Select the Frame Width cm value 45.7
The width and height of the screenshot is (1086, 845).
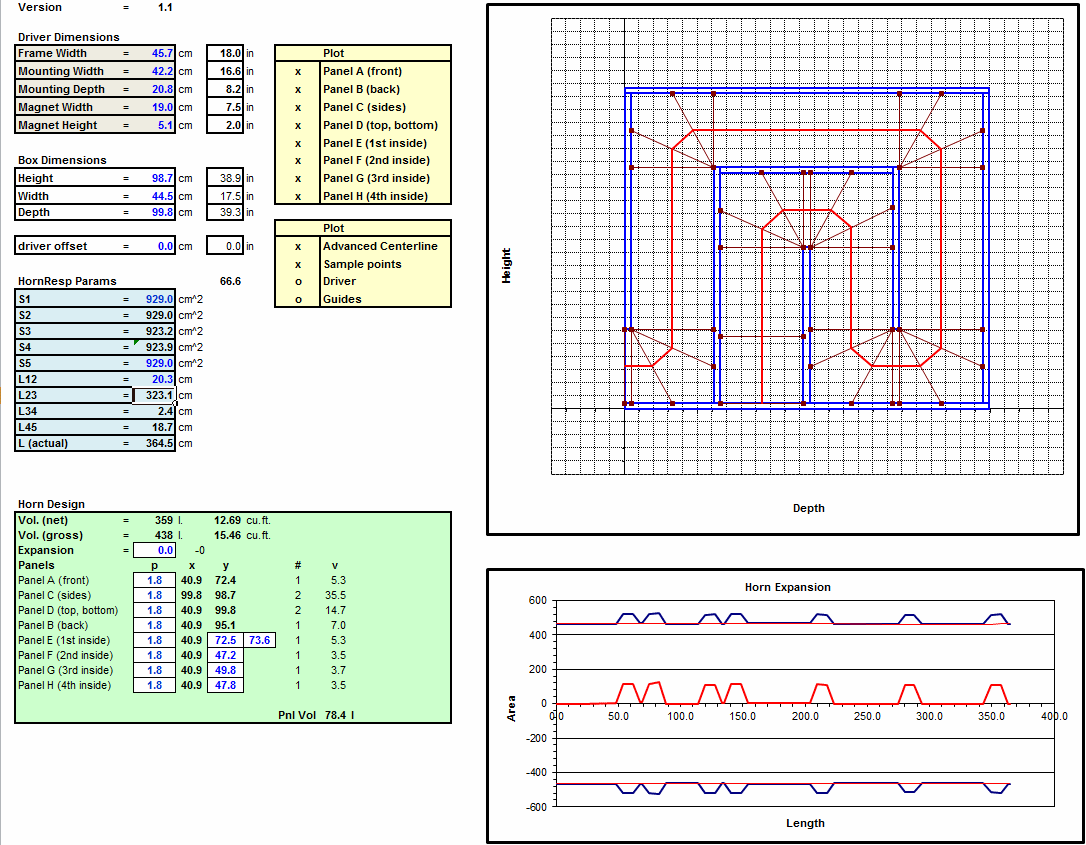(154, 53)
